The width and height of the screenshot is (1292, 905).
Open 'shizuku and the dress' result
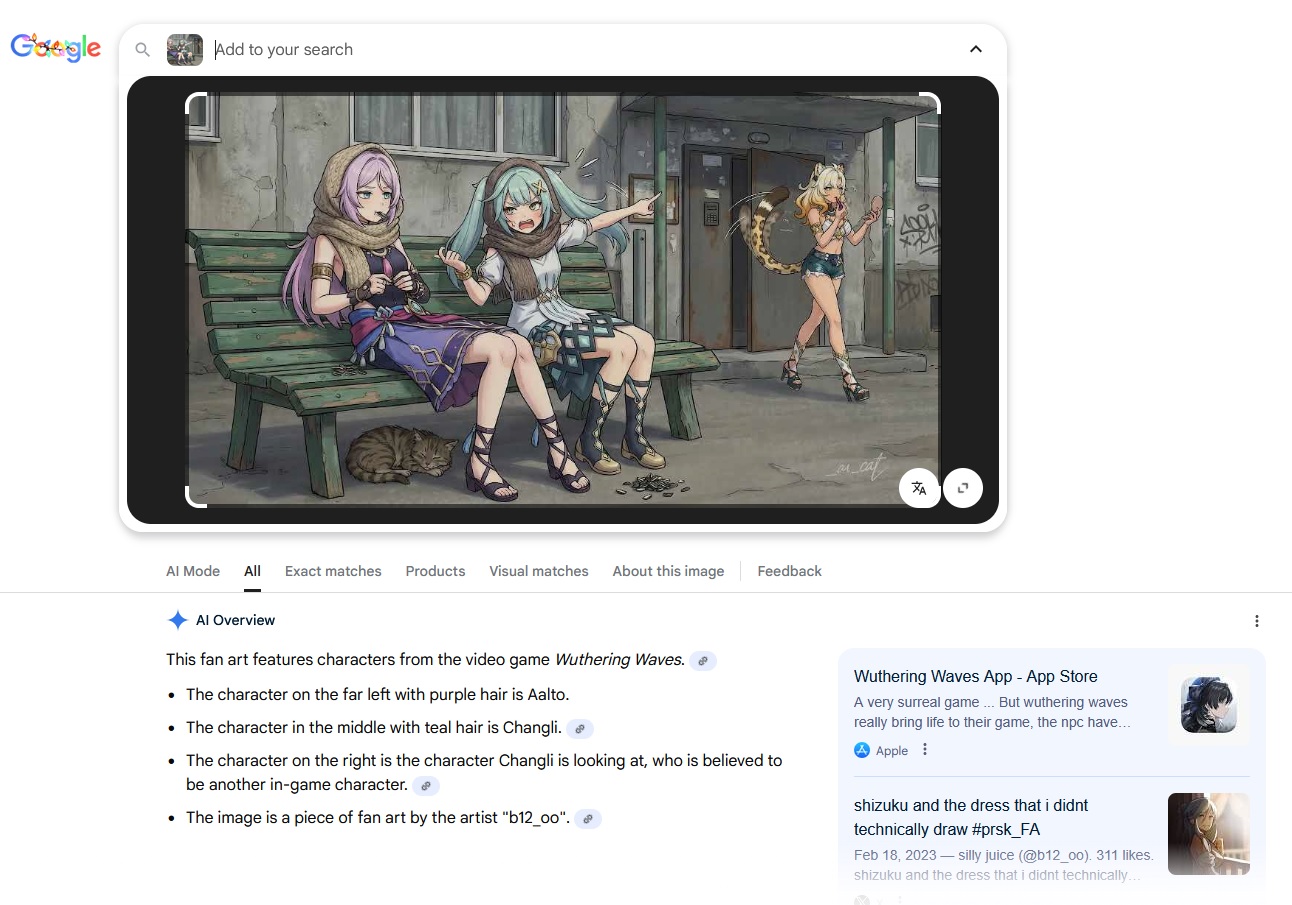(971, 817)
